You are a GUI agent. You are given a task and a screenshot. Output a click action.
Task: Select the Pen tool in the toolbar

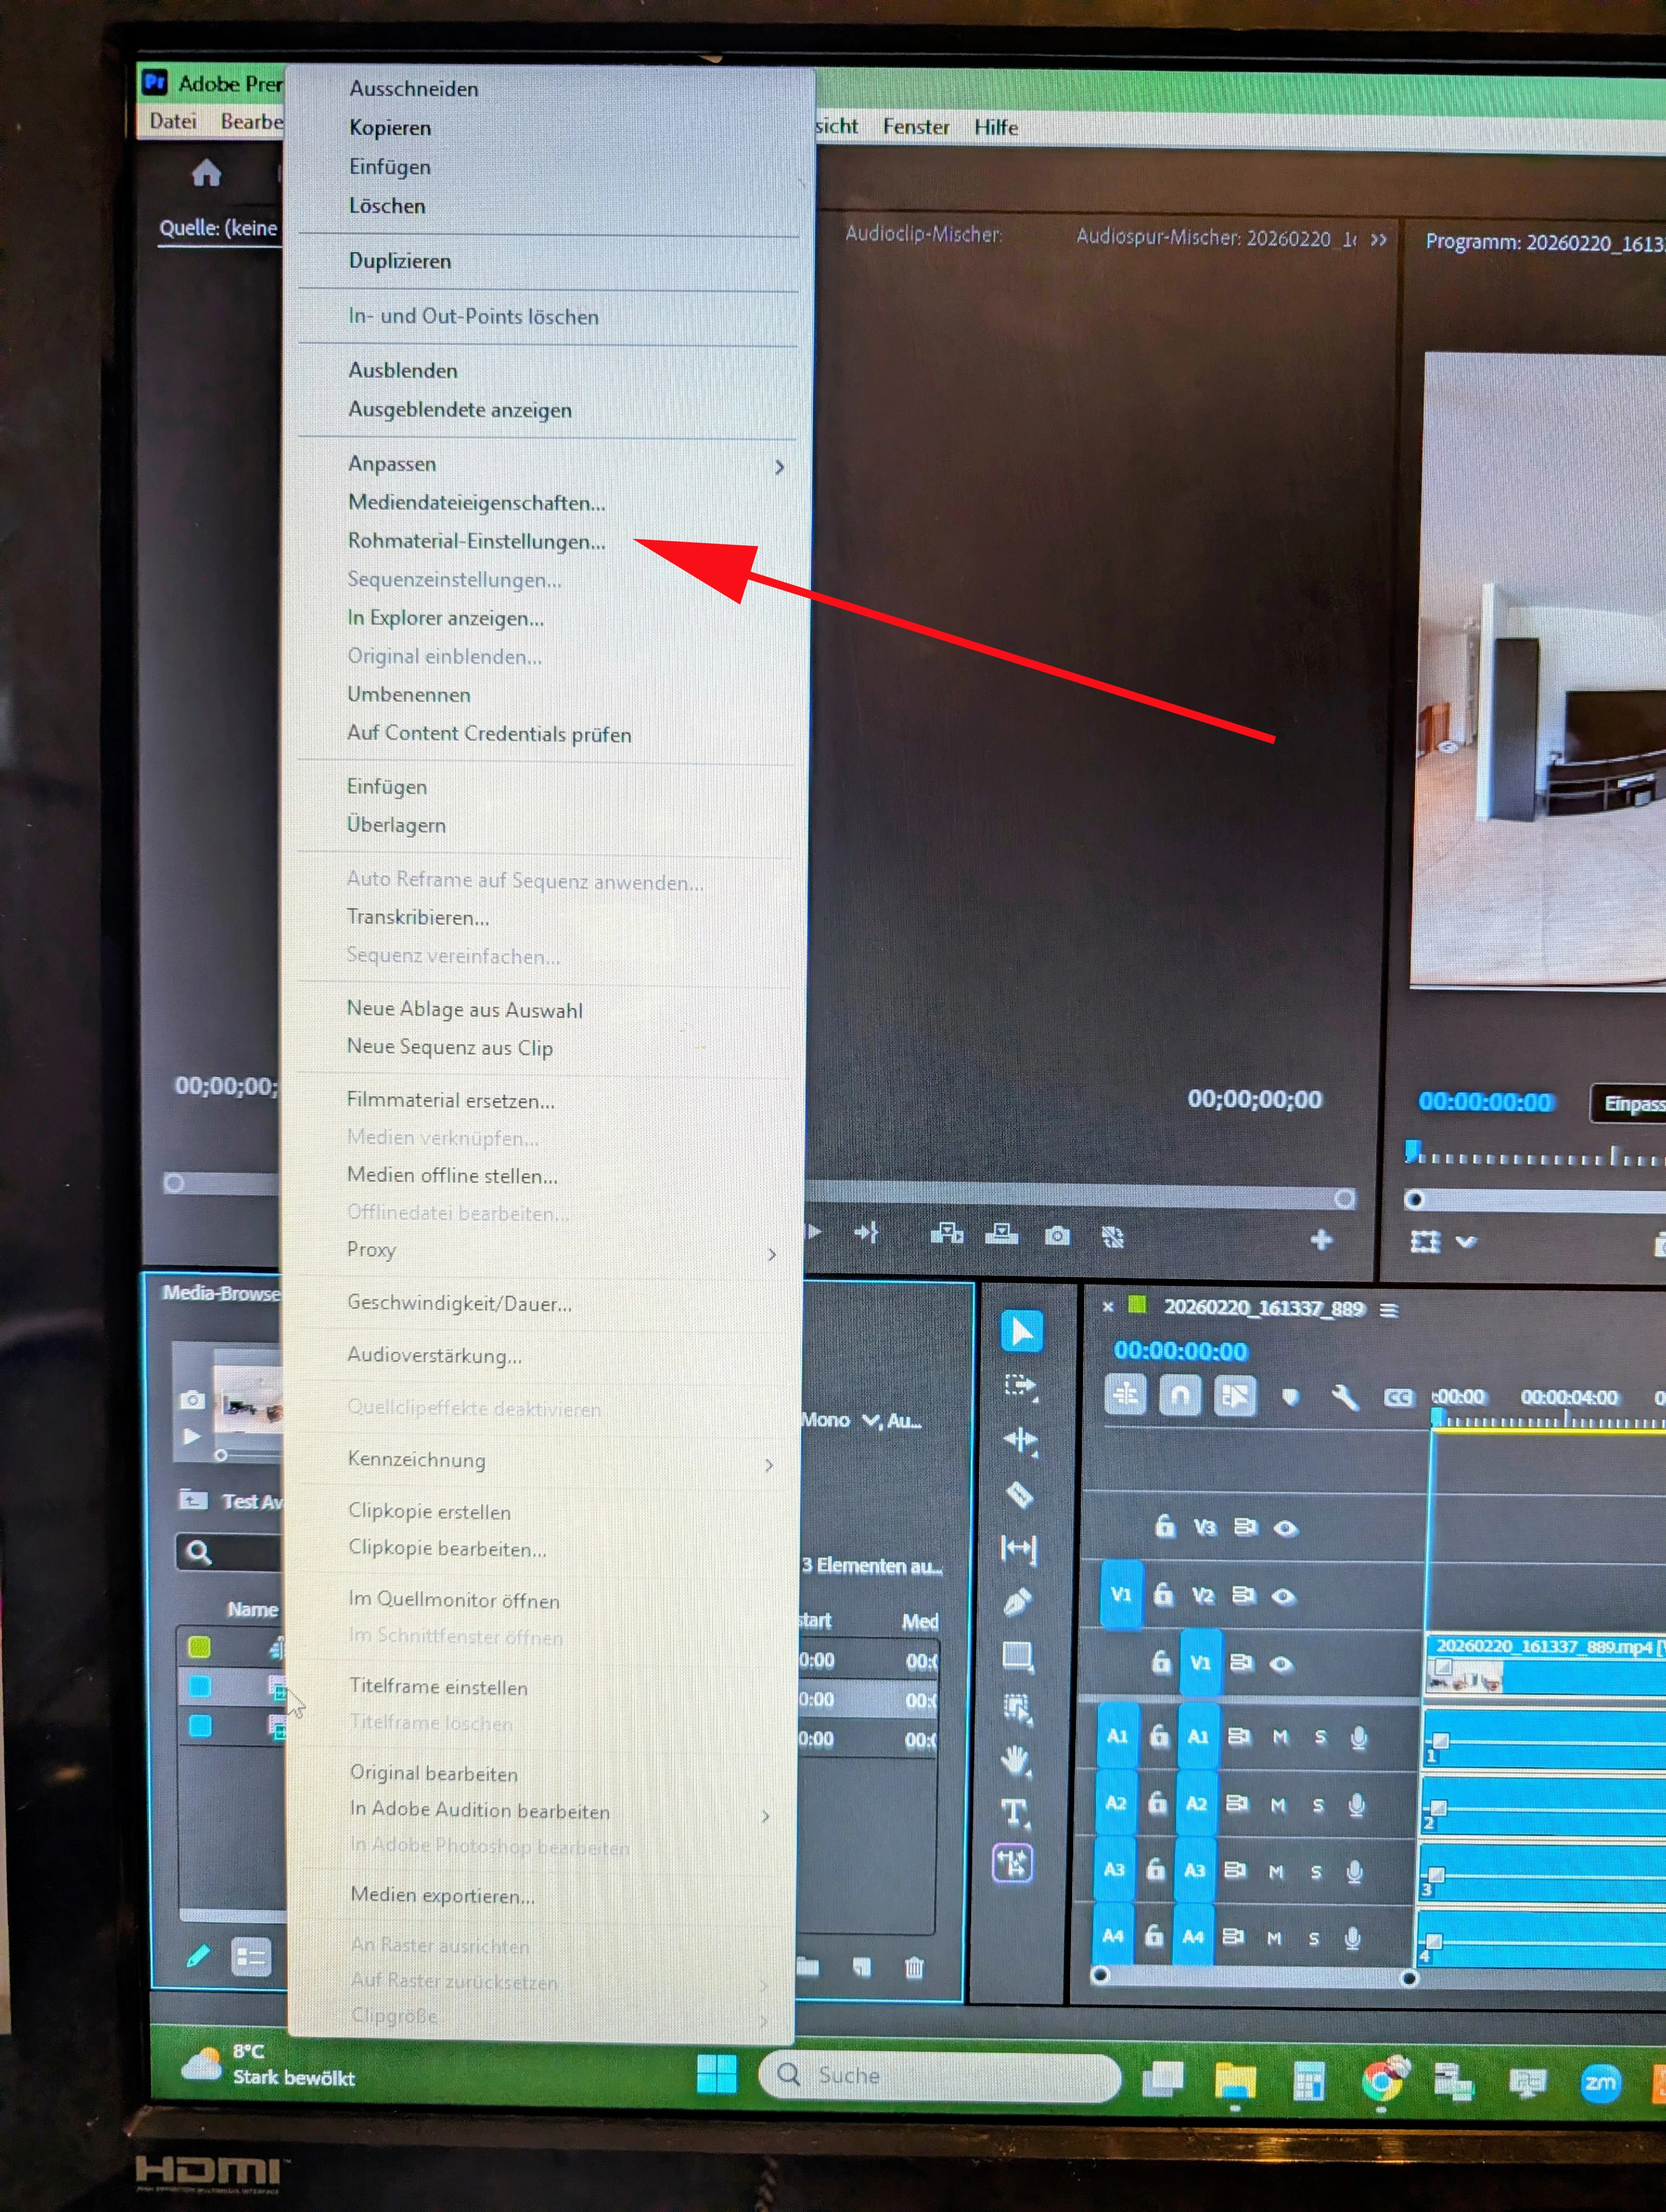[1017, 1602]
